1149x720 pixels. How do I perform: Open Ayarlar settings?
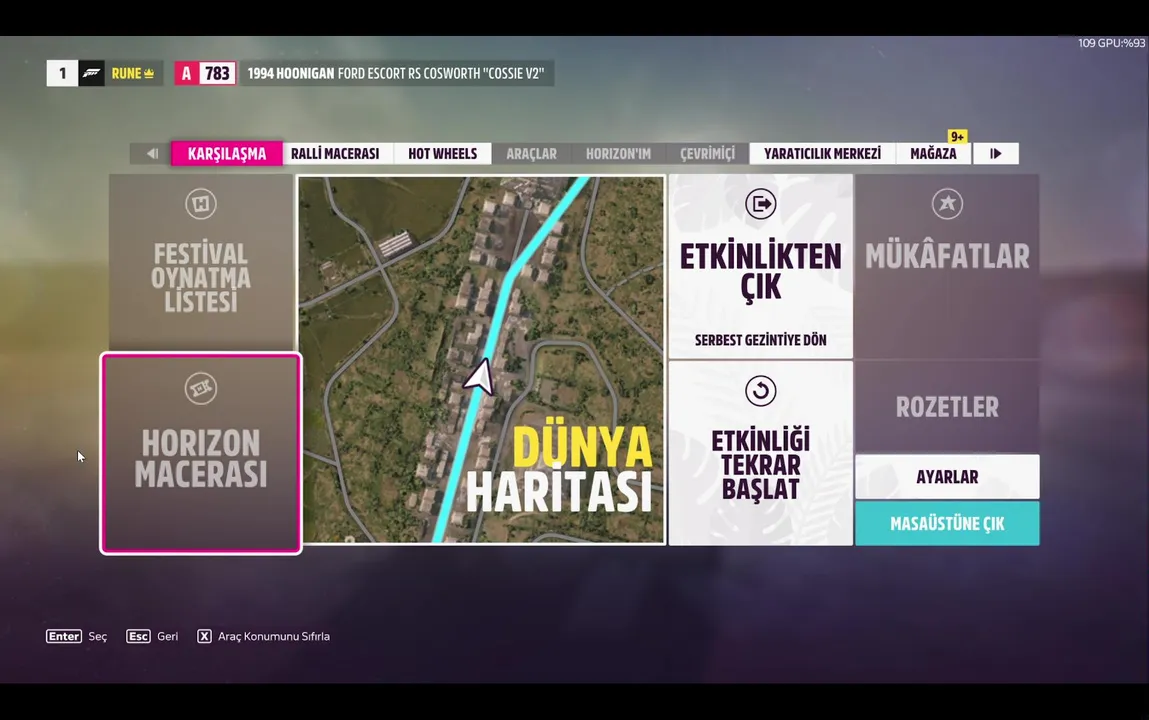947,477
